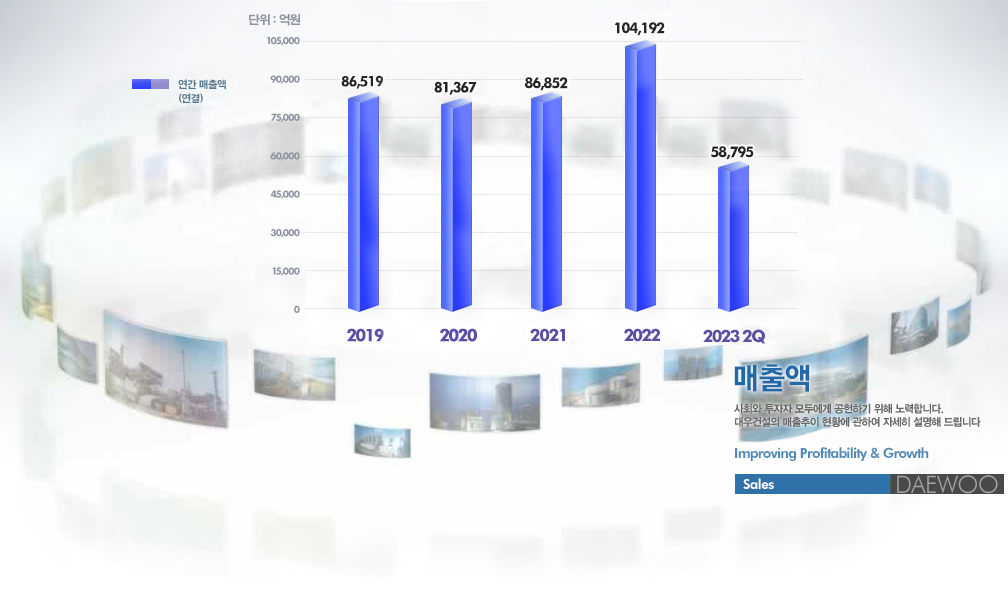The height and width of the screenshot is (593, 1008).
Task: Click the 45,000 y-axis tick label
Action: coord(285,194)
